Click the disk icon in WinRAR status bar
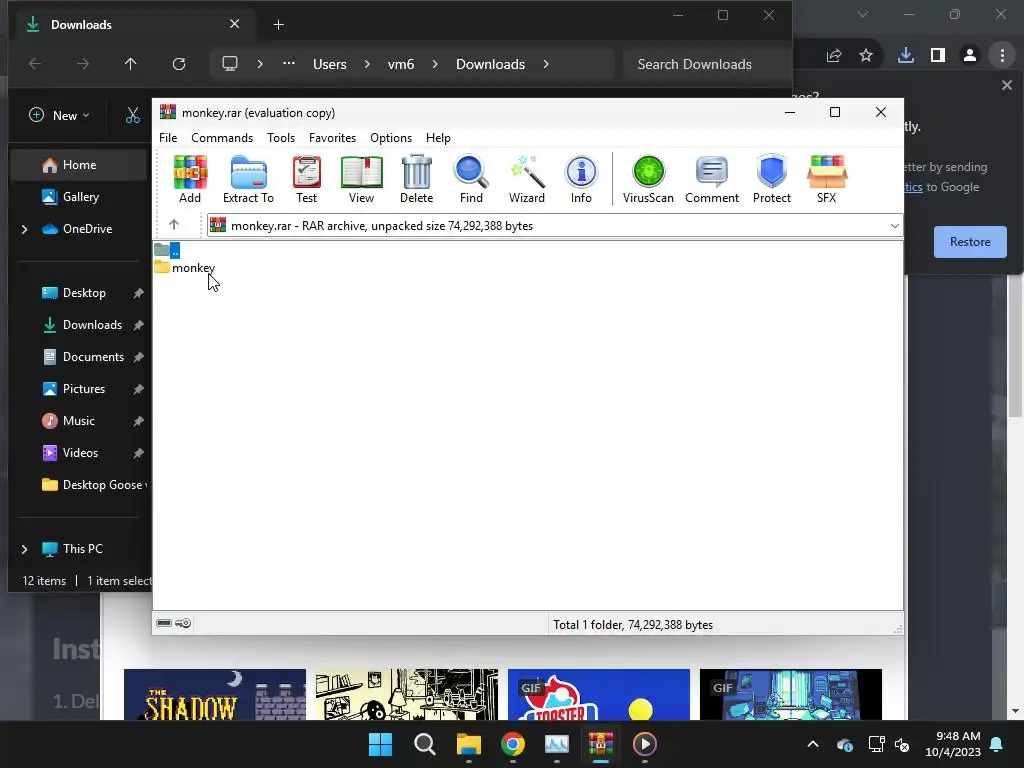 164,623
